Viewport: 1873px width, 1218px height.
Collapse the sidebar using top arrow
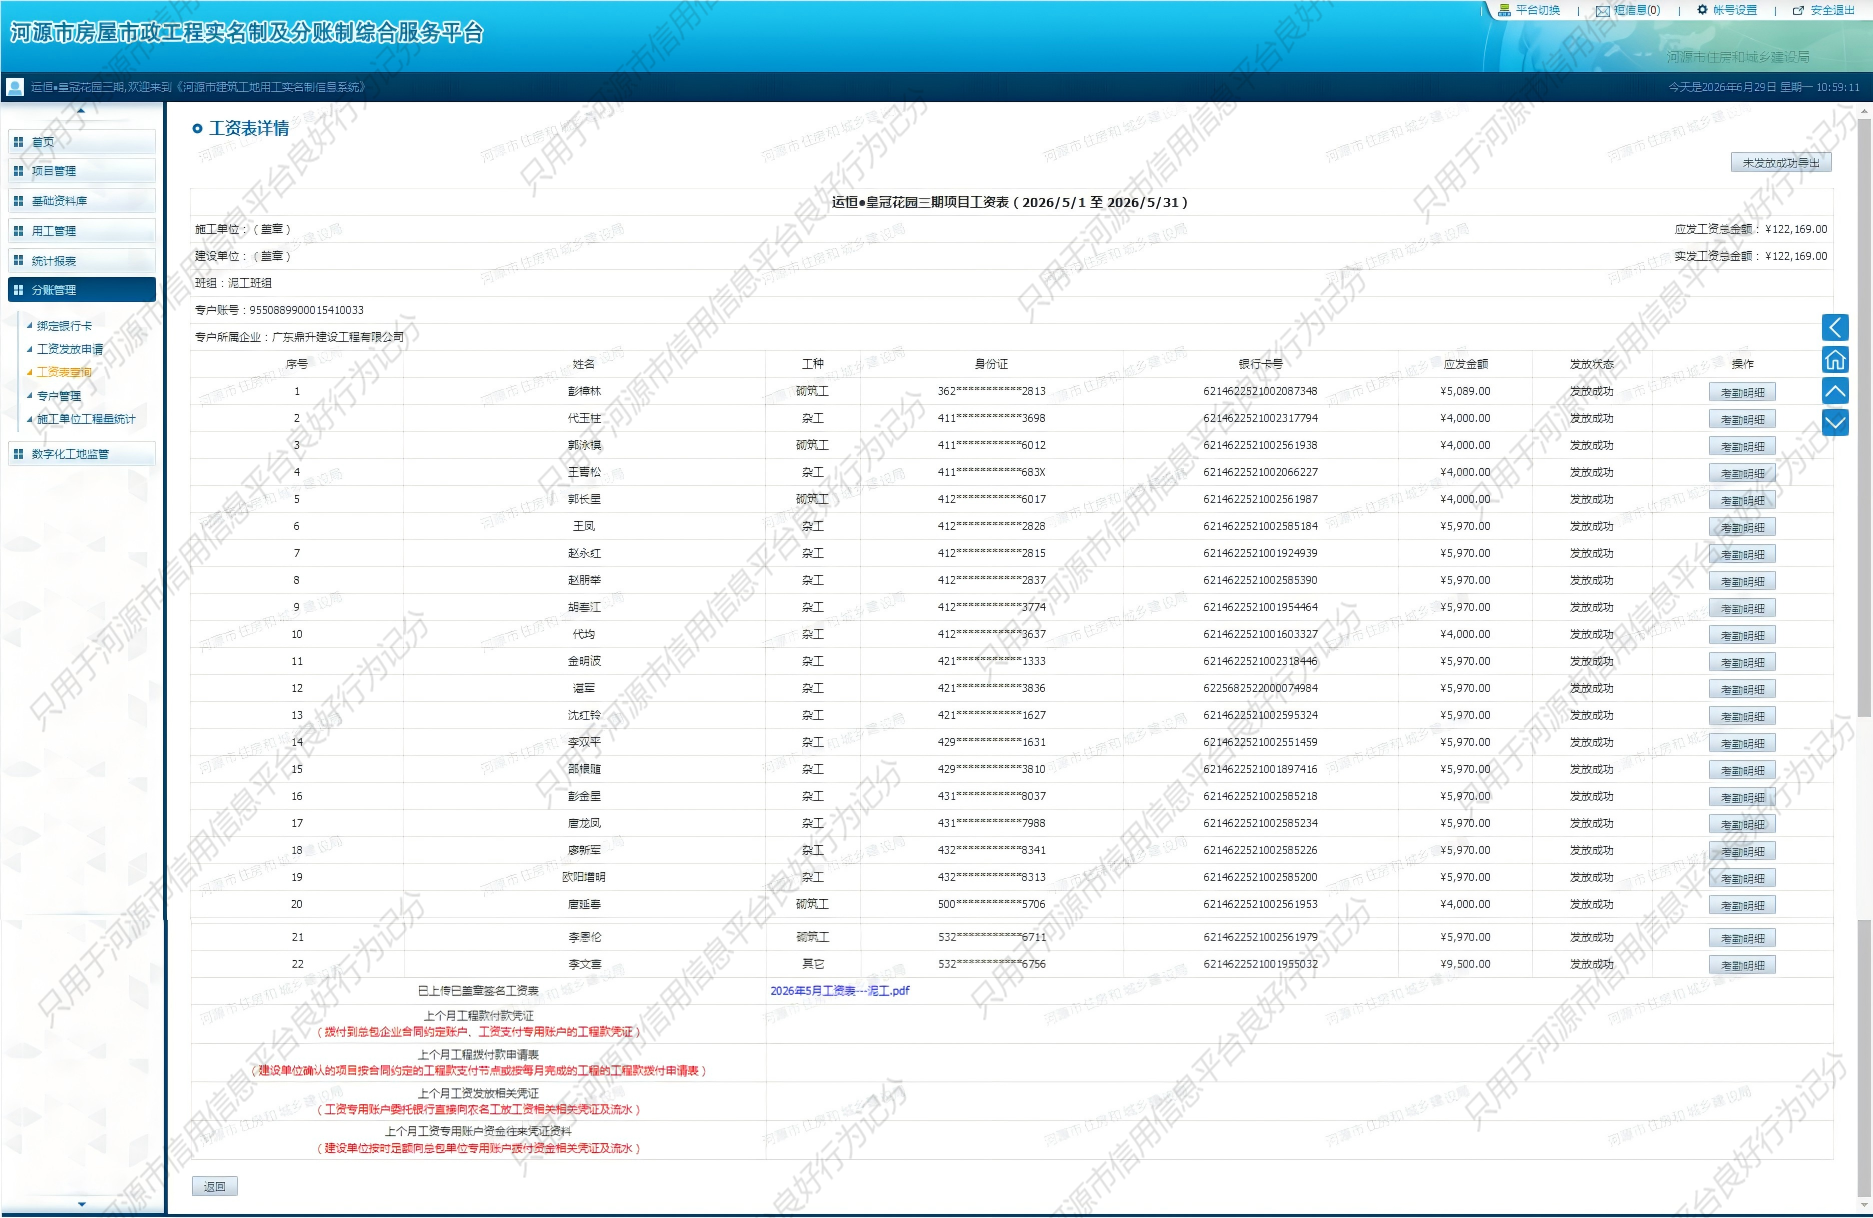pyautogui.click(x=81, y=110)
